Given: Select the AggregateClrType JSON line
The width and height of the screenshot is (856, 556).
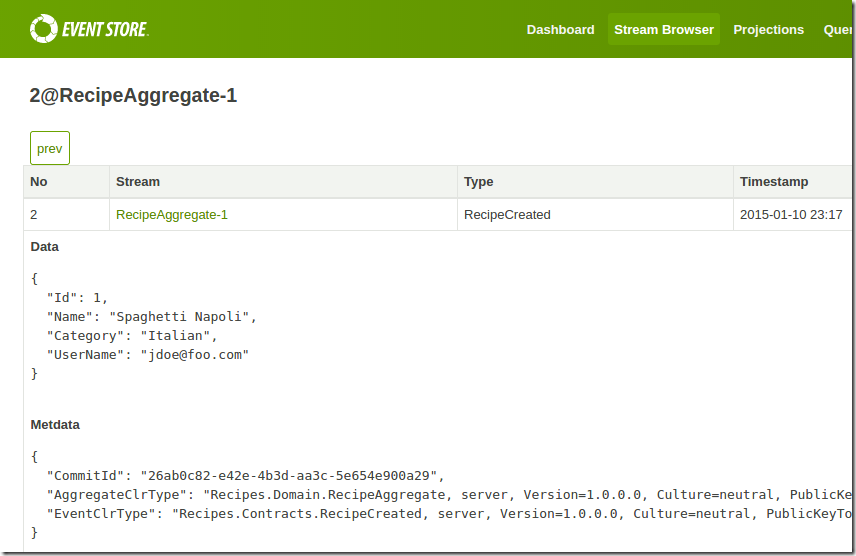Looking at the screenshot, I should pos(449,495).
